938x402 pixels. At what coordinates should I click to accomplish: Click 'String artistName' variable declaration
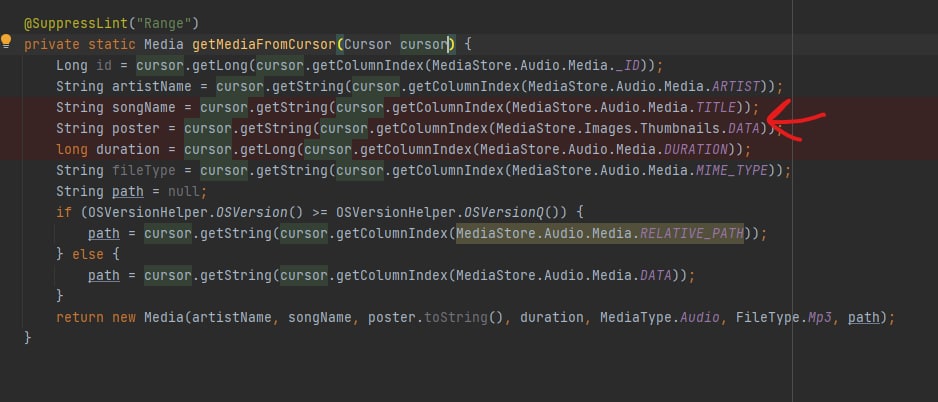click(x=124, y=87)
